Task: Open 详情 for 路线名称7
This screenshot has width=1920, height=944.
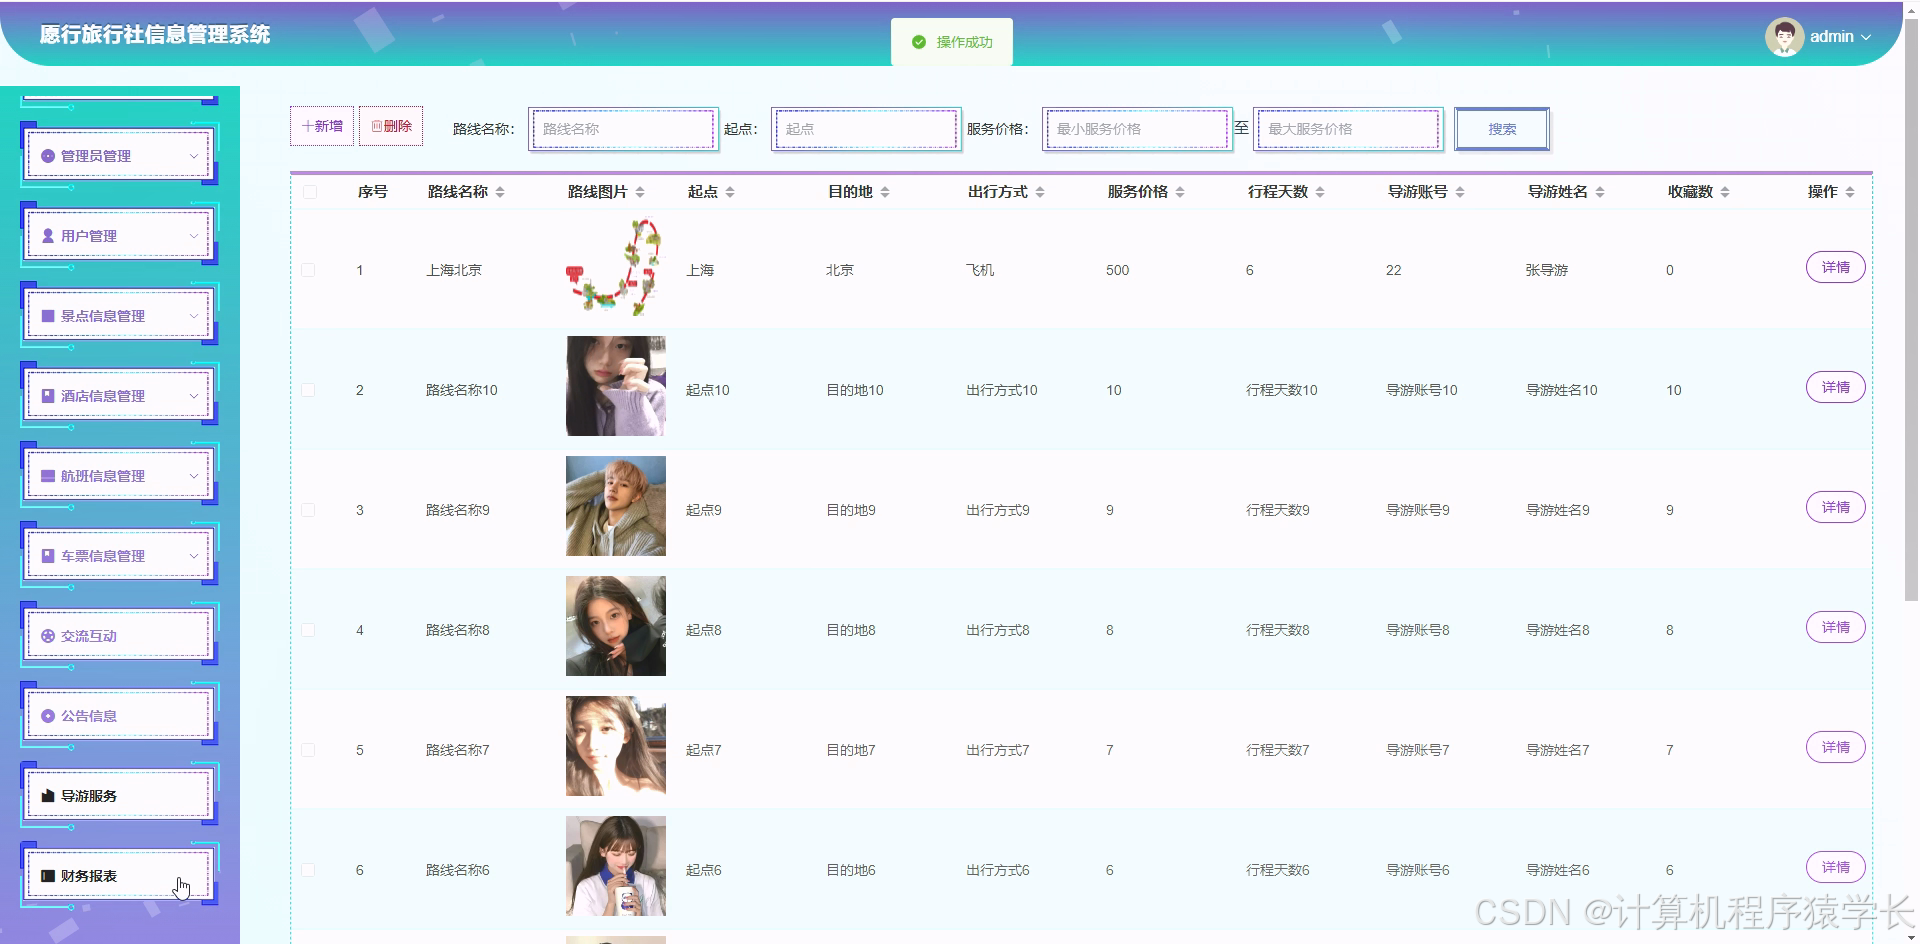Action: tap(1835, 747)
